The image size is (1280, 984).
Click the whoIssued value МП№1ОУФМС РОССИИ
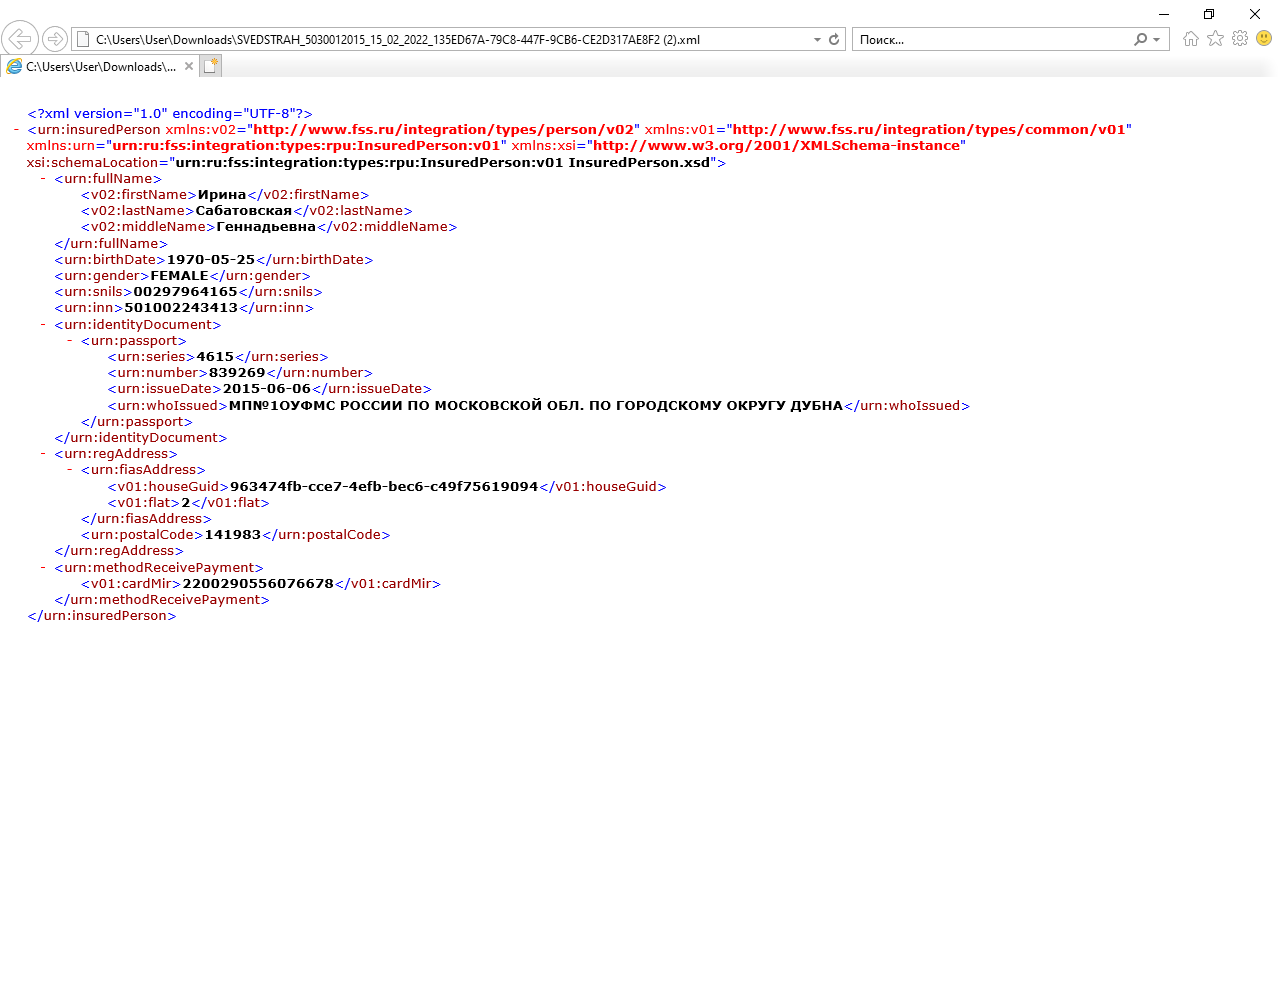(536, 406)
